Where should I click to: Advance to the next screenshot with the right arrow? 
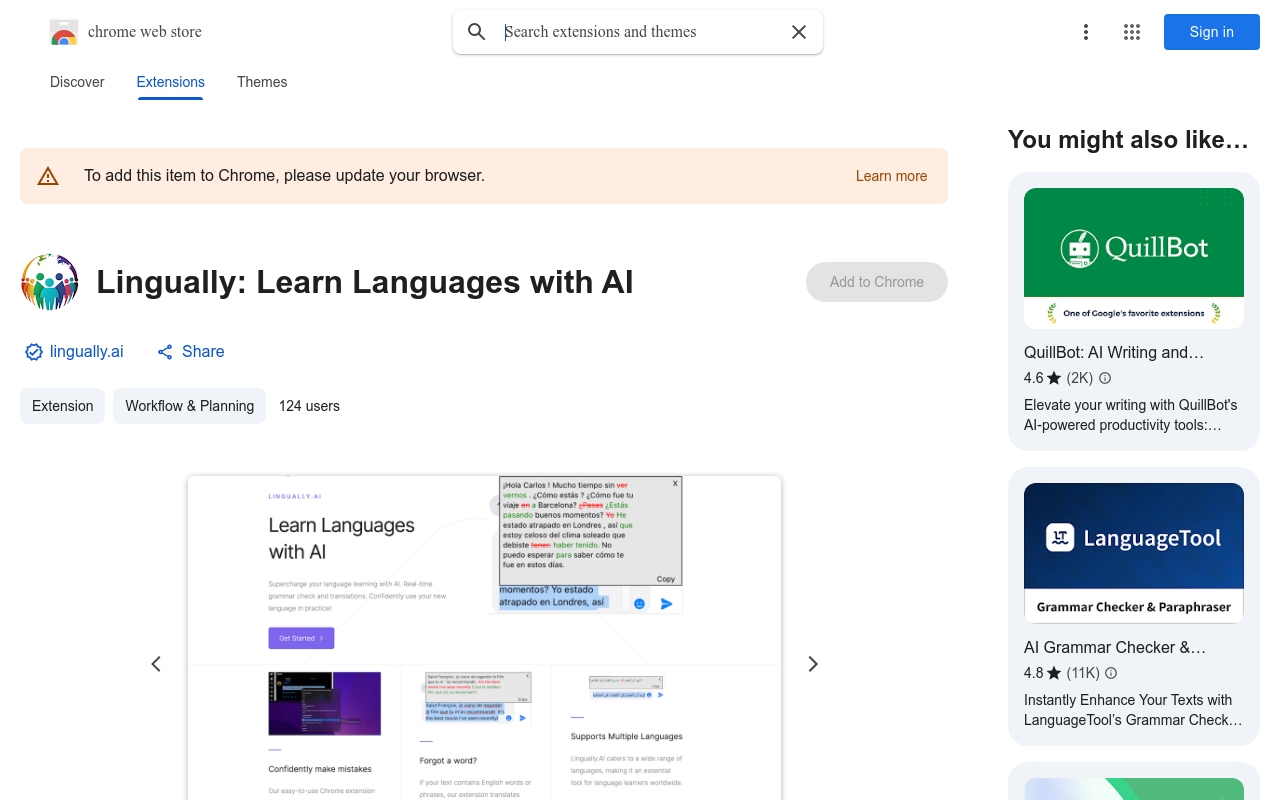813,664
